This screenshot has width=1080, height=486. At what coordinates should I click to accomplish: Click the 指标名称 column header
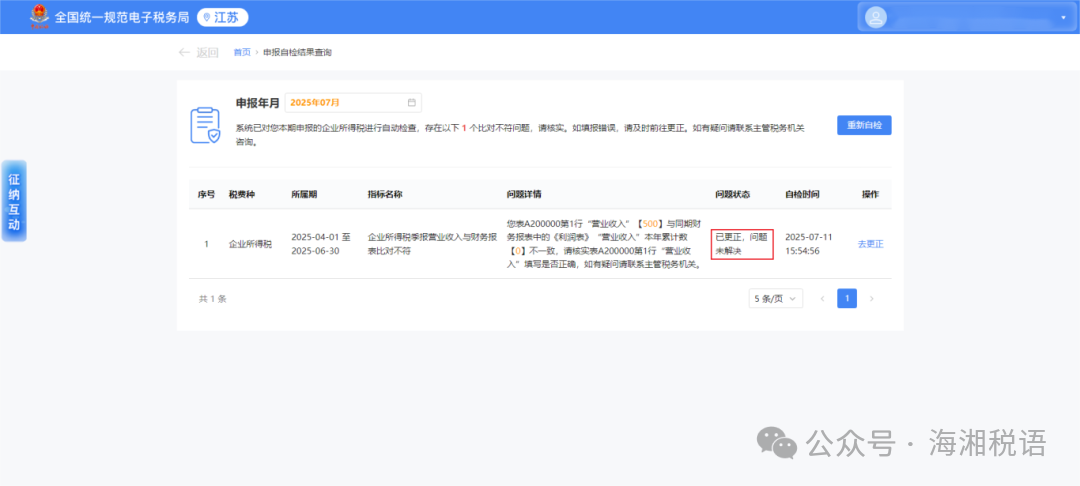click(x=385, y=194)
